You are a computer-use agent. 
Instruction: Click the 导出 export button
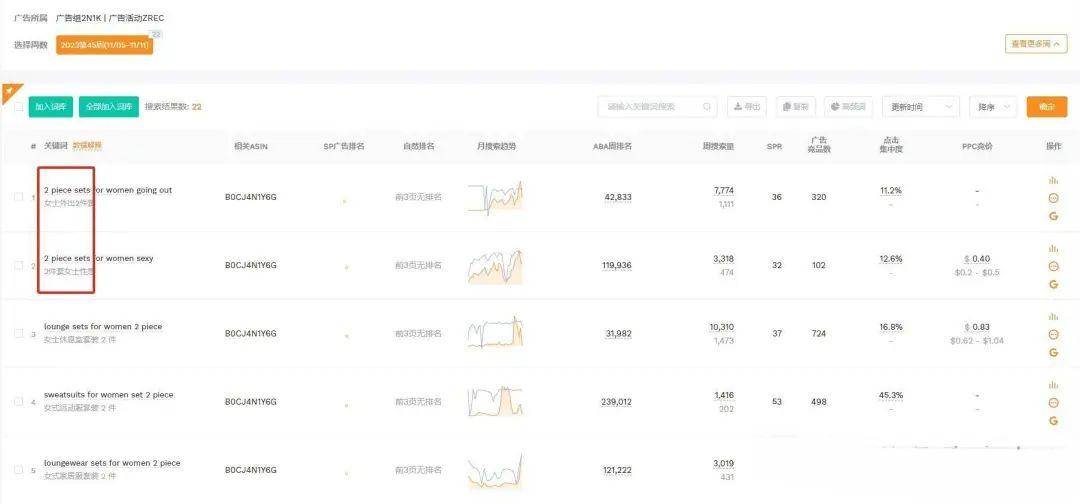(x=747, y=107)
